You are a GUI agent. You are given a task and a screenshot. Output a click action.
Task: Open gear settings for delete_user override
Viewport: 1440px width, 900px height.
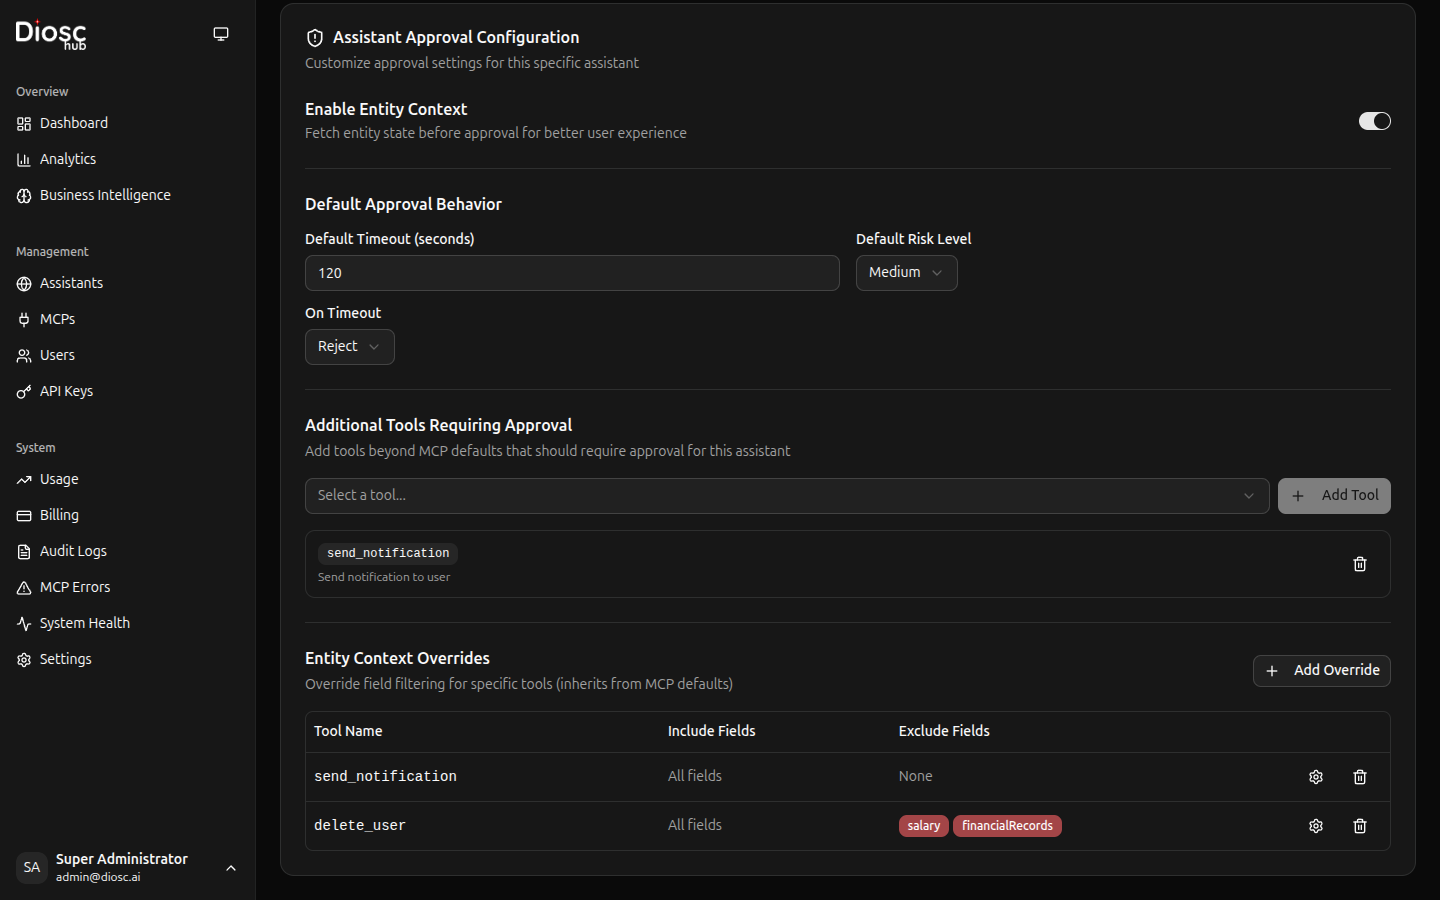pyautogui.click(x=1316, y=826)
